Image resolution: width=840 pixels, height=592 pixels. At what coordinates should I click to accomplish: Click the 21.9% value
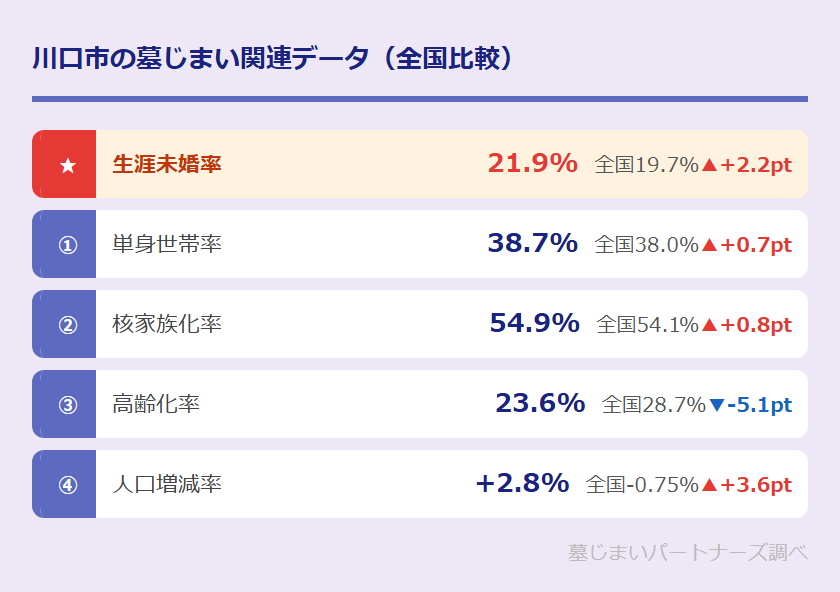pos(532,163)
